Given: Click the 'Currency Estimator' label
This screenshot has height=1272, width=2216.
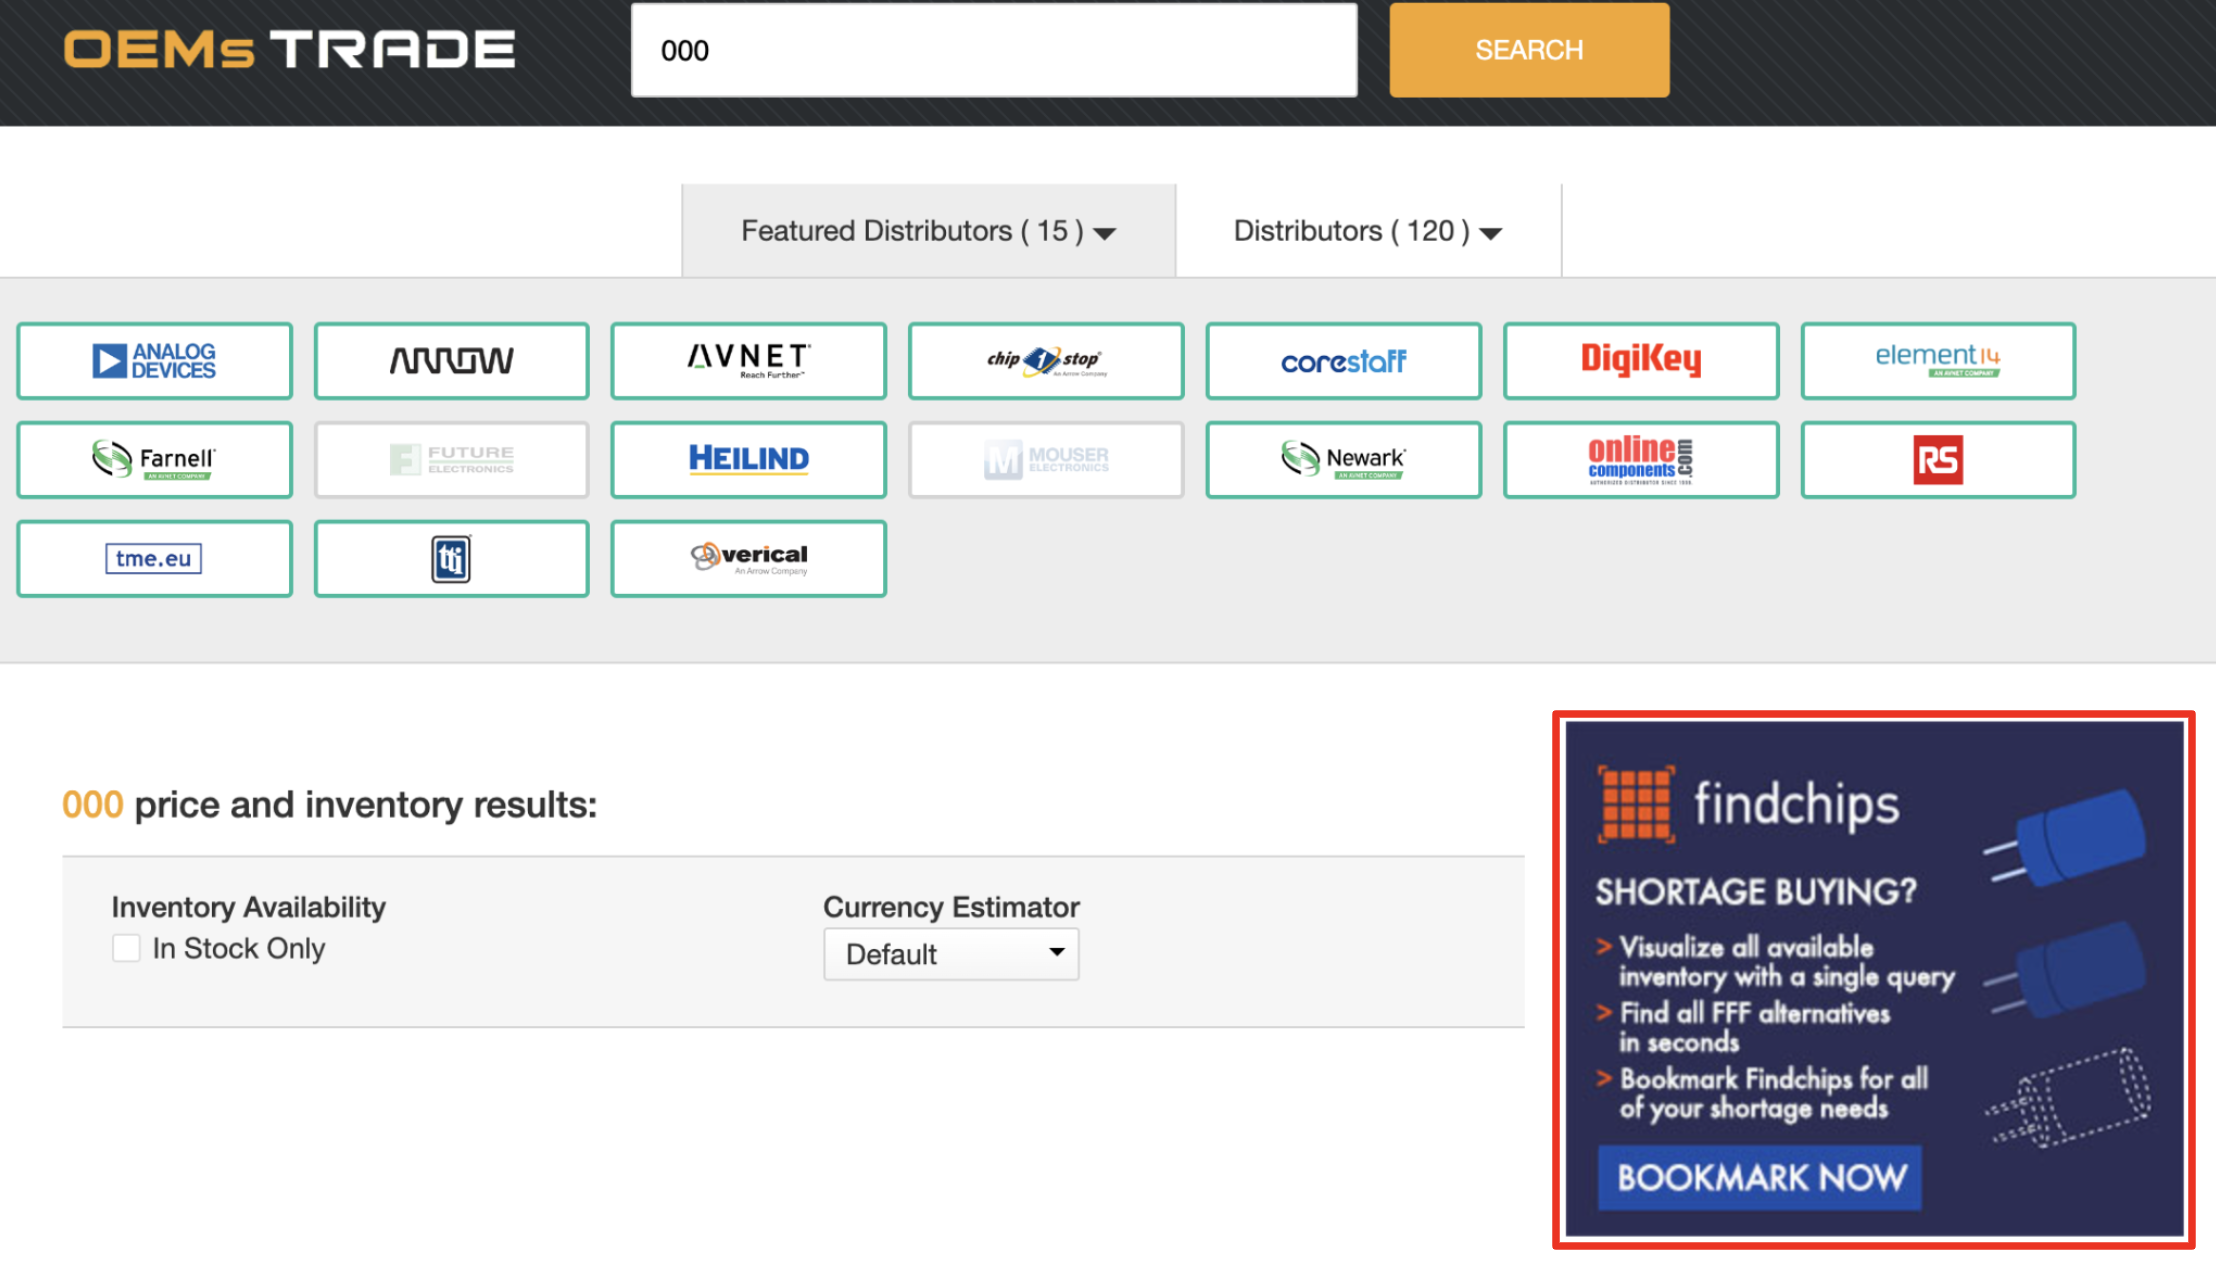Looking at the screenshot, I should click(951, 907).
